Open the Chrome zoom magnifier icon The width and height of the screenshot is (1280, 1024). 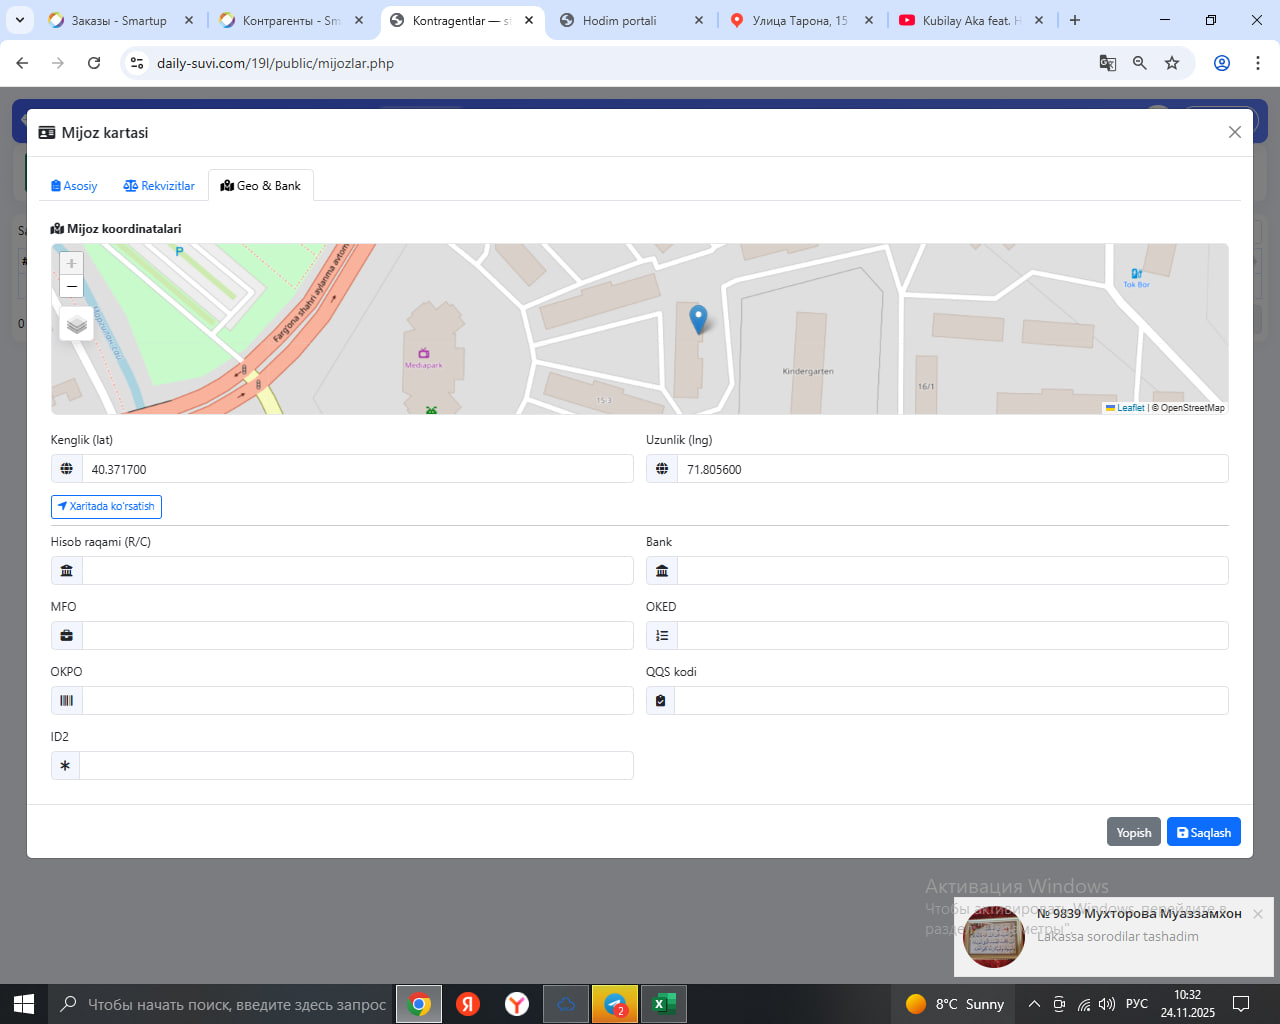[x=1139, y=63]
